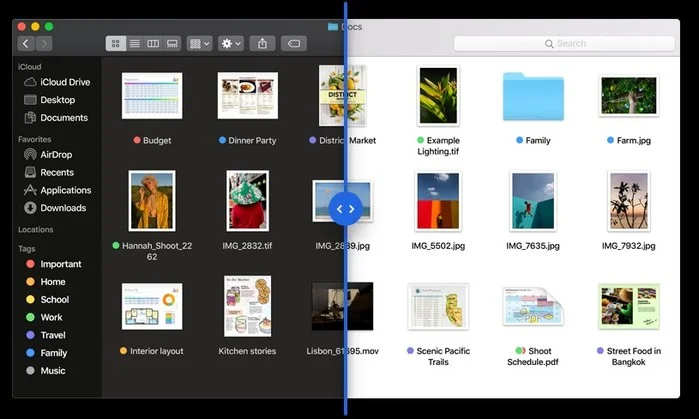Click the Favorites section header
The width and height of the screenshot is (699, 419).
click(x=35, y=139)
